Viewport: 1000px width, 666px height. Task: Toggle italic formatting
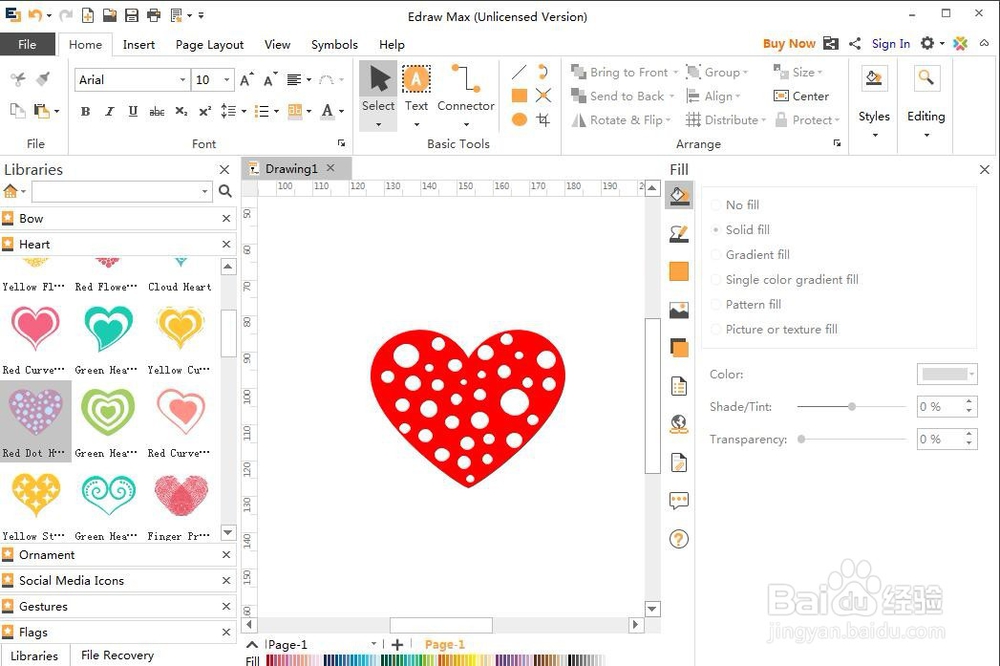pyautogui.click(x=109, y=112)
